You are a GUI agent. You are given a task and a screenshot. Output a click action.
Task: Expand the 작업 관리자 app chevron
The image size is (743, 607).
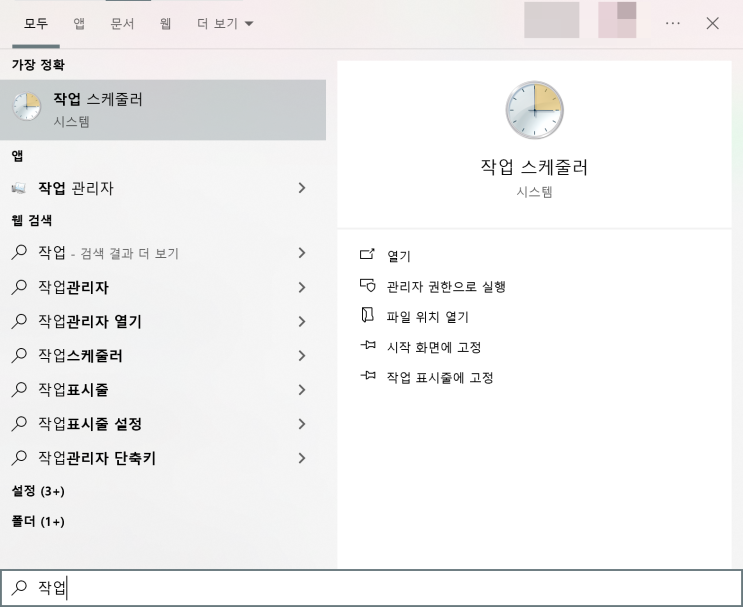[302, 188]
